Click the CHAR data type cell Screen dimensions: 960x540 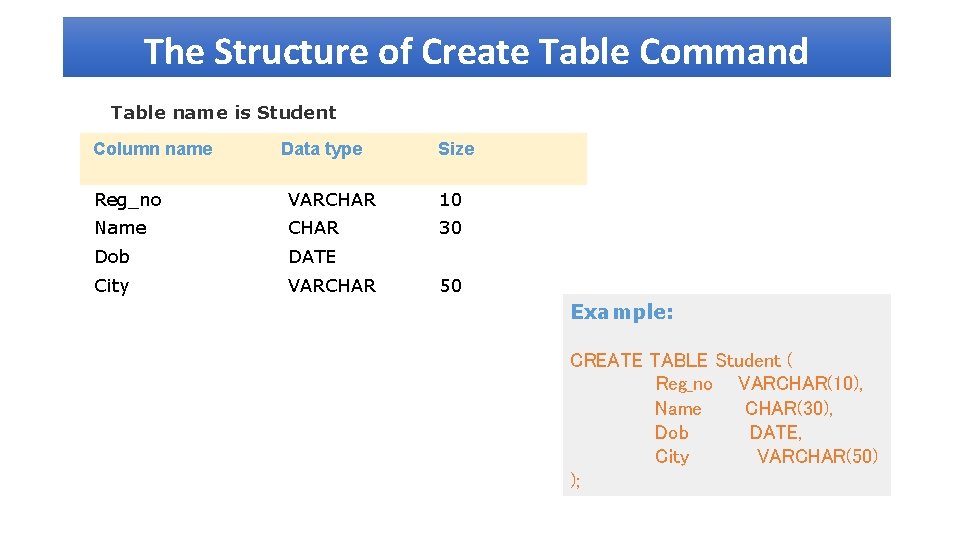click(313, 228)
